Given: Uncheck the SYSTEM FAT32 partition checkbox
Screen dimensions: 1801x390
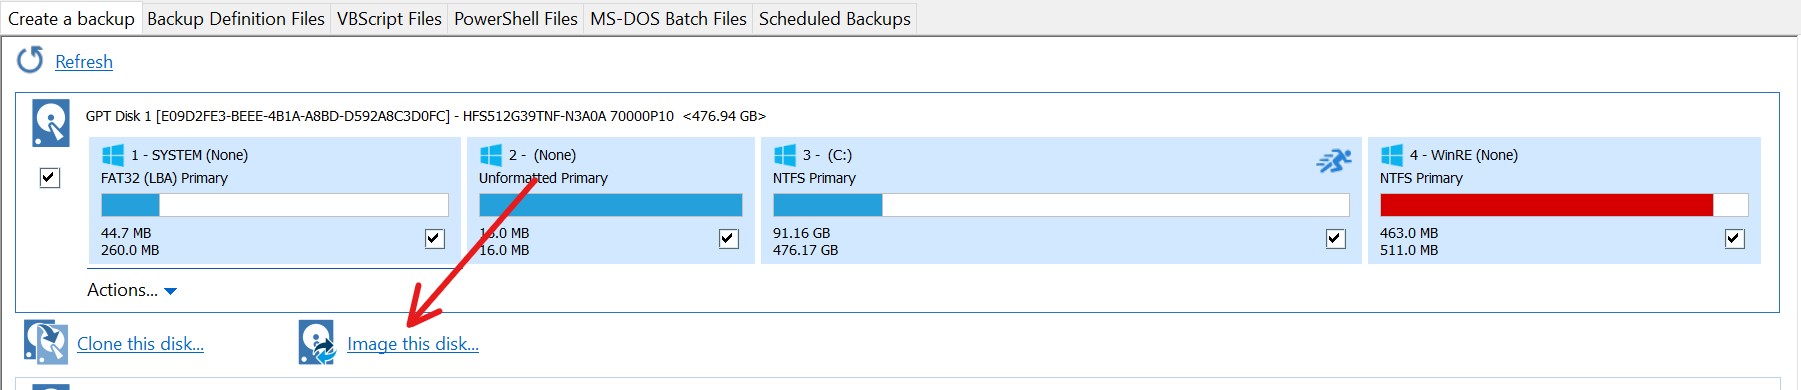Looking at the screenshot, I should (x=435, y=238).
